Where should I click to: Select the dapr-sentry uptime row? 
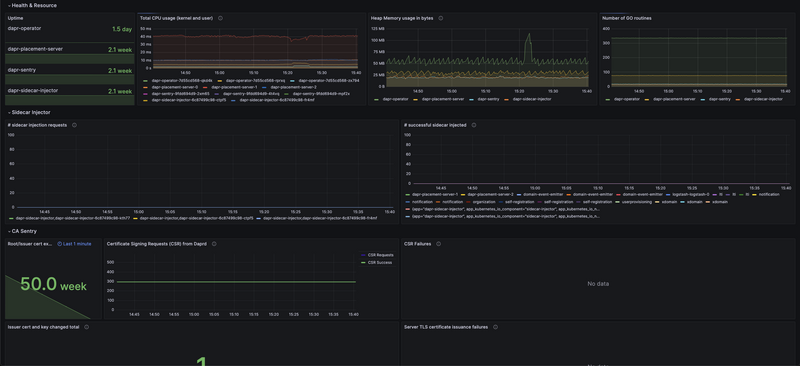pos(70,75)
